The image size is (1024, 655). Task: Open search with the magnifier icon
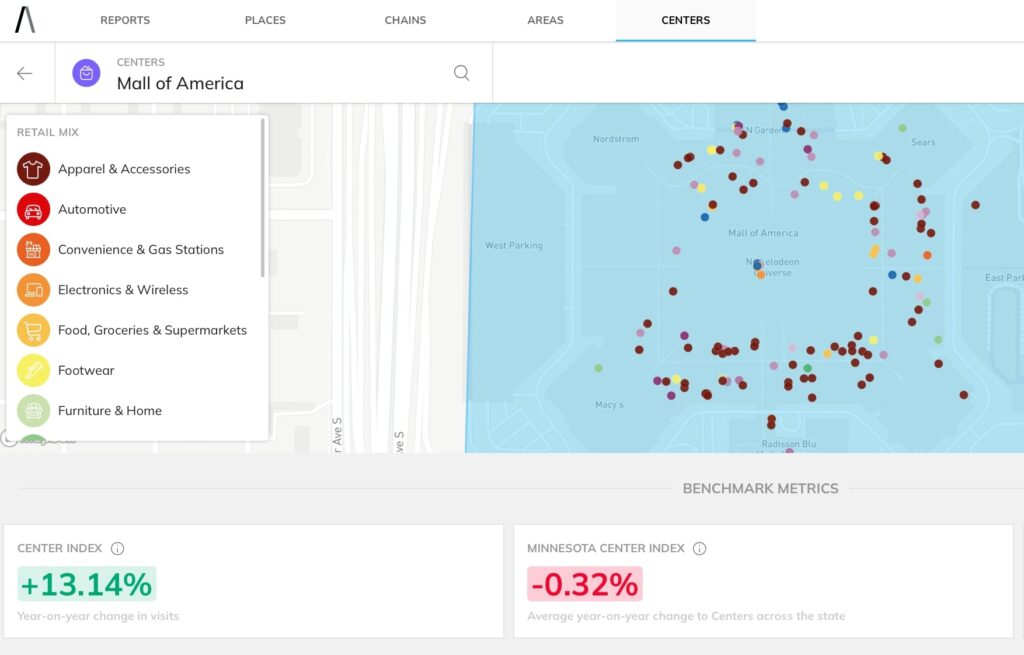(x=461, y=72)
